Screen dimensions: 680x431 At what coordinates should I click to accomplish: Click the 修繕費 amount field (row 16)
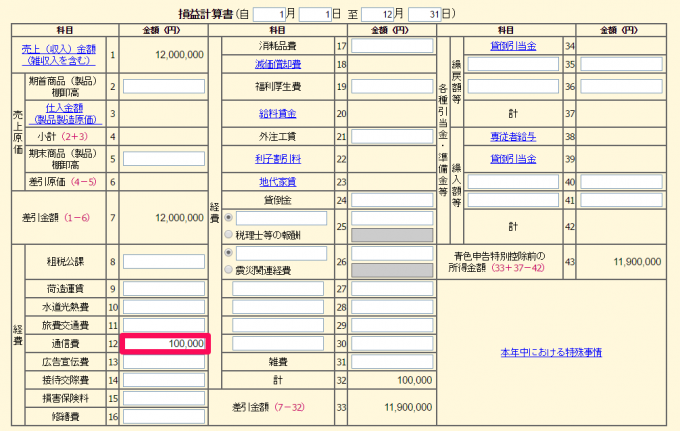(164, 417)
